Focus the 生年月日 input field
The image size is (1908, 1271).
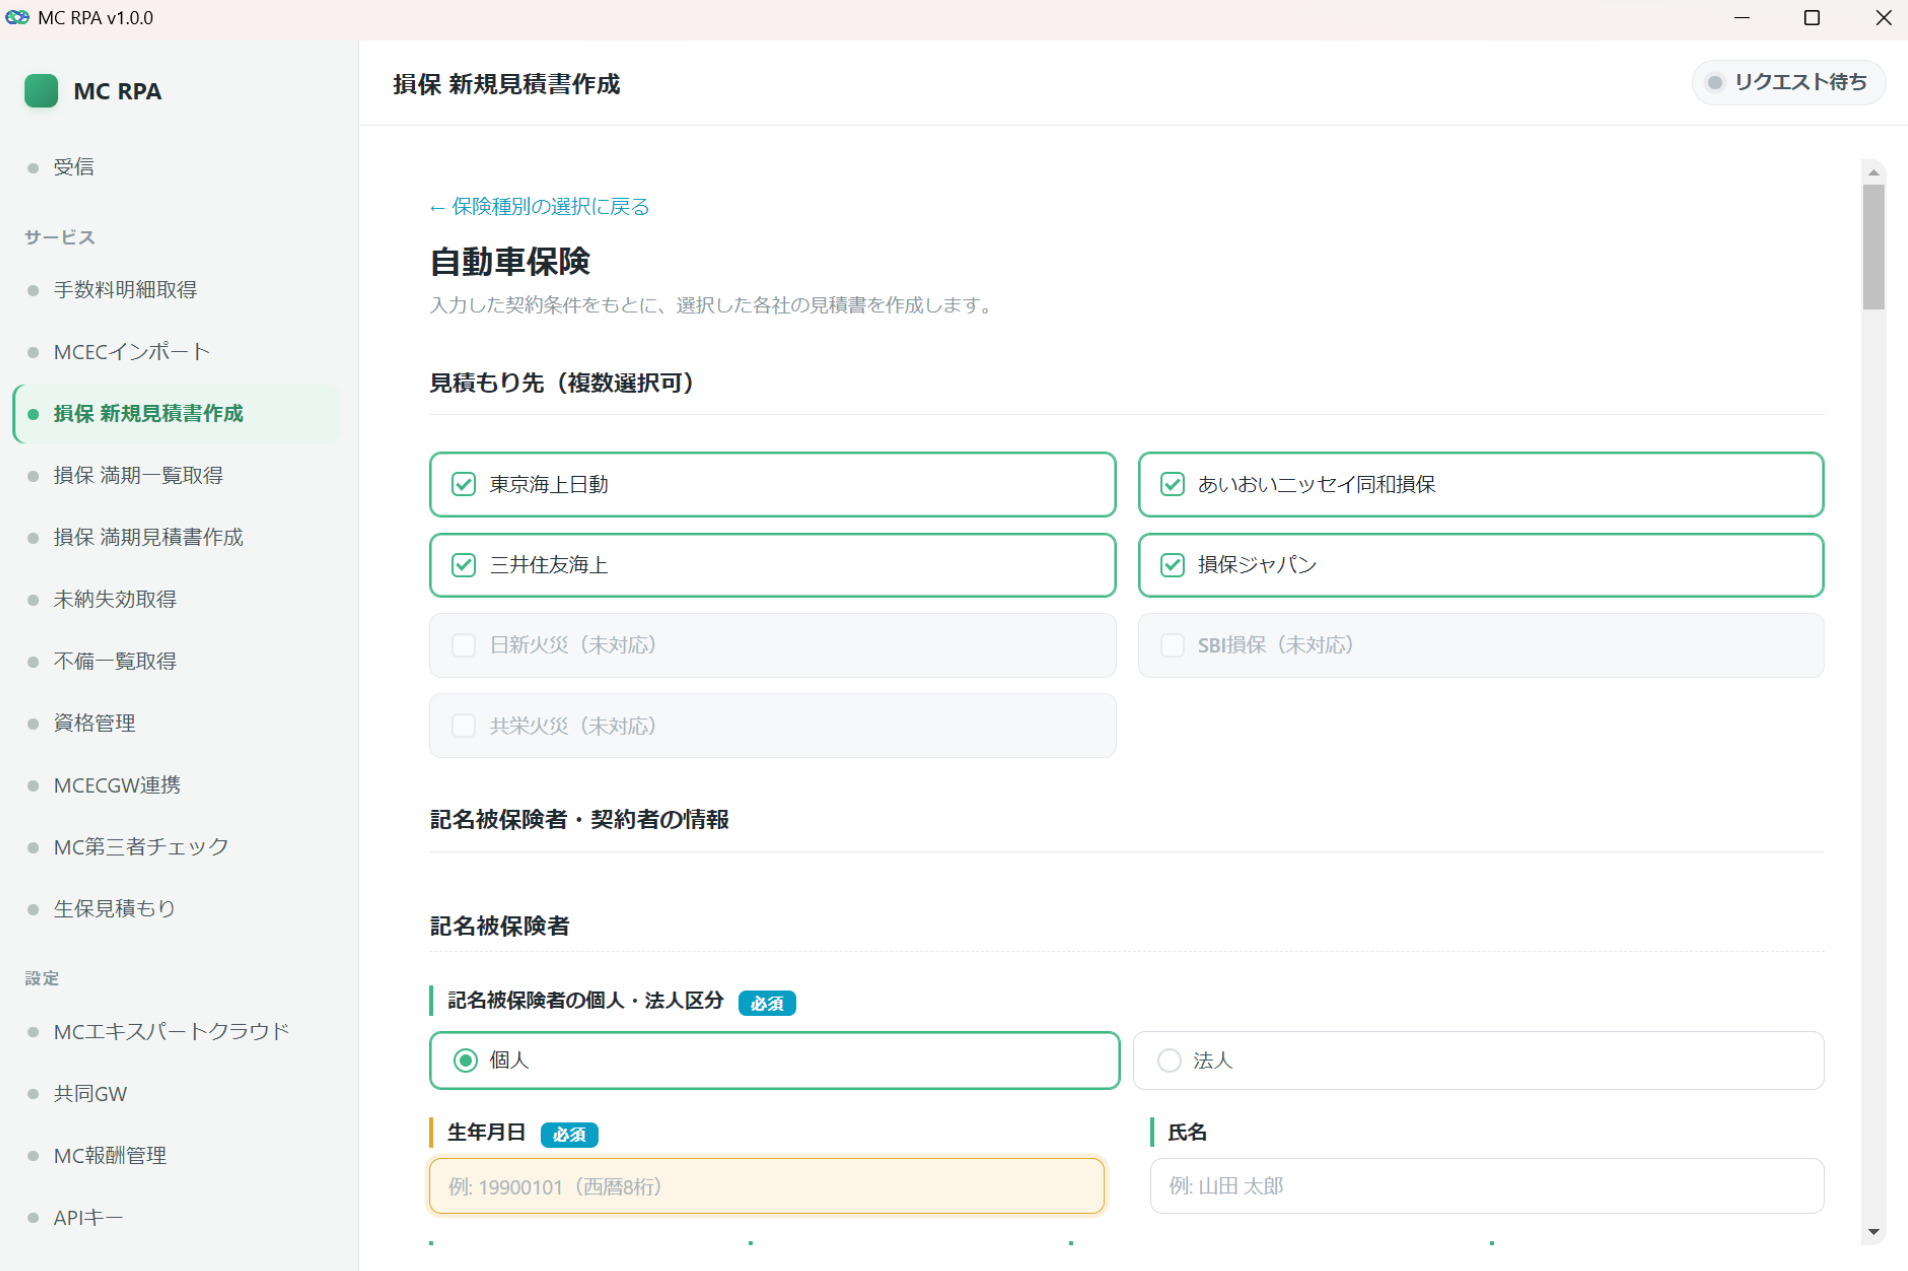point(767,1186)
